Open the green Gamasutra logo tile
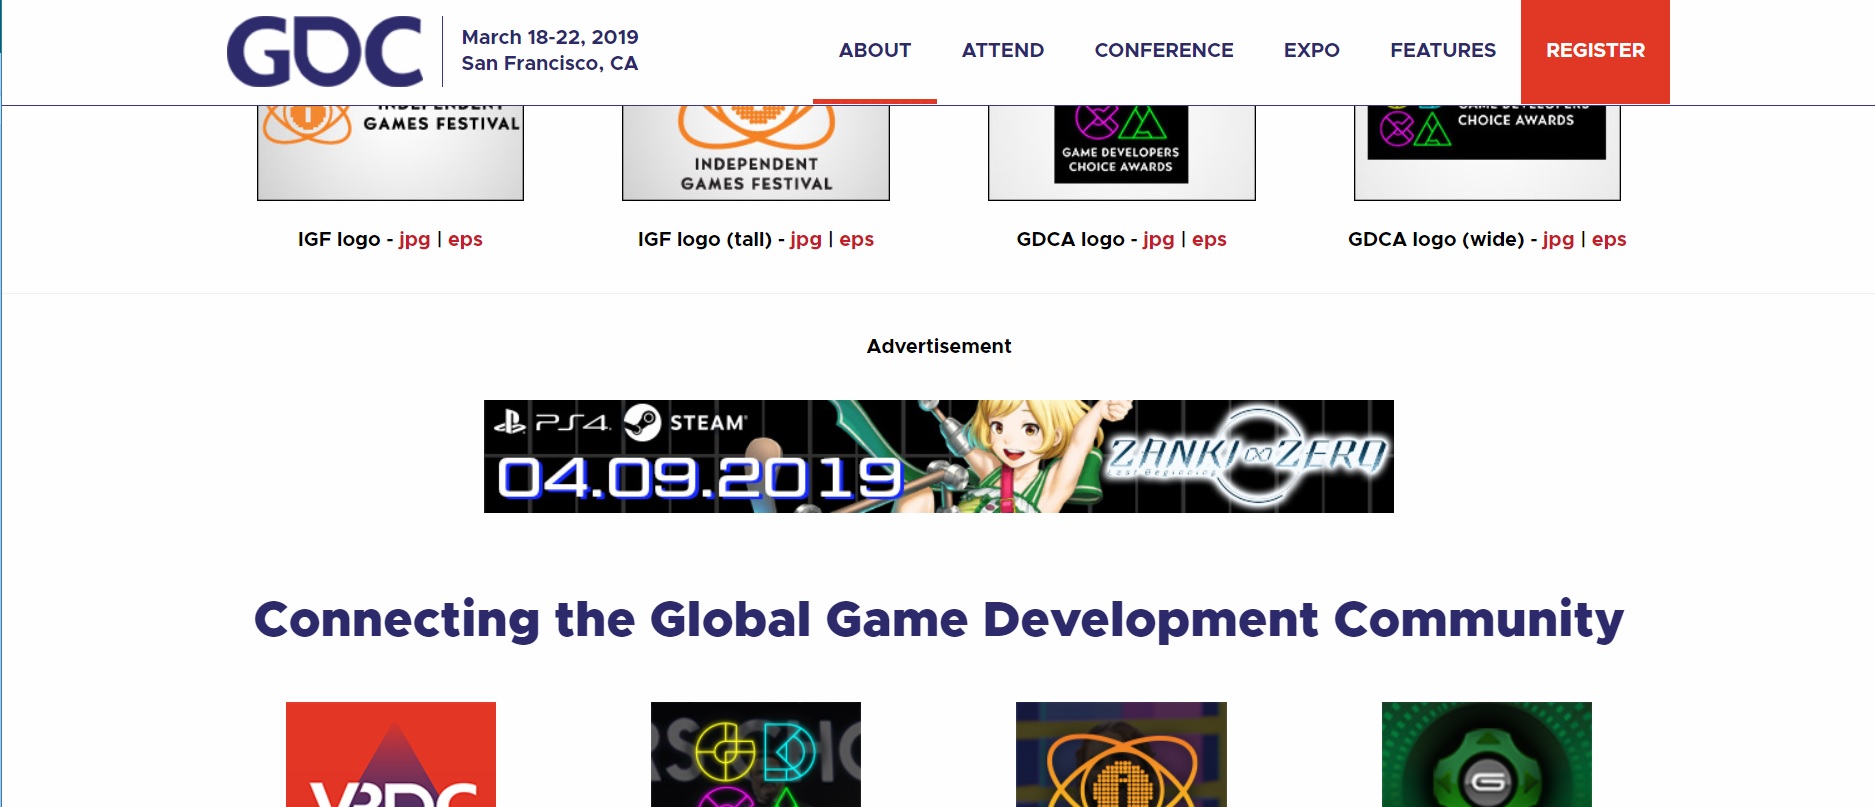 (1487, 754)
